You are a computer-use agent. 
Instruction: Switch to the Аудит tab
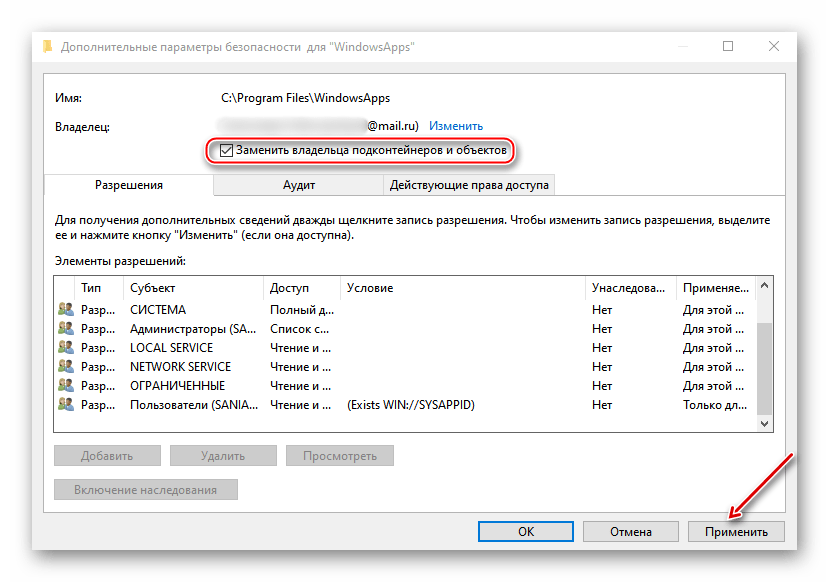point(299,185)
